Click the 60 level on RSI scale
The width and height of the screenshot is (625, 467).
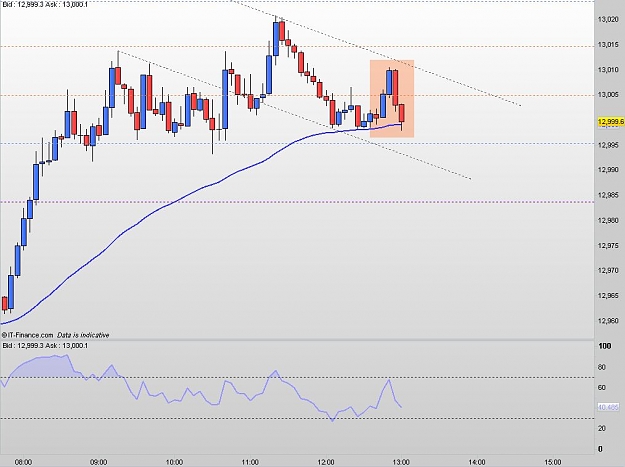(x=602, y=387)
